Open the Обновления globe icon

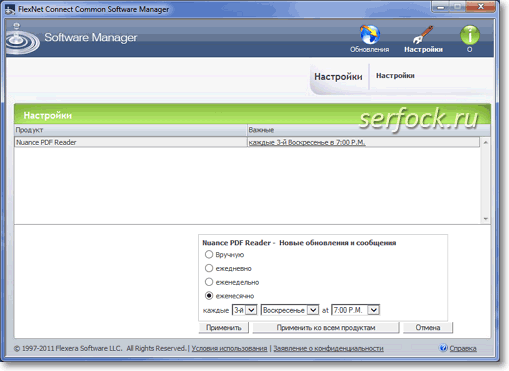tap(370, 35)
